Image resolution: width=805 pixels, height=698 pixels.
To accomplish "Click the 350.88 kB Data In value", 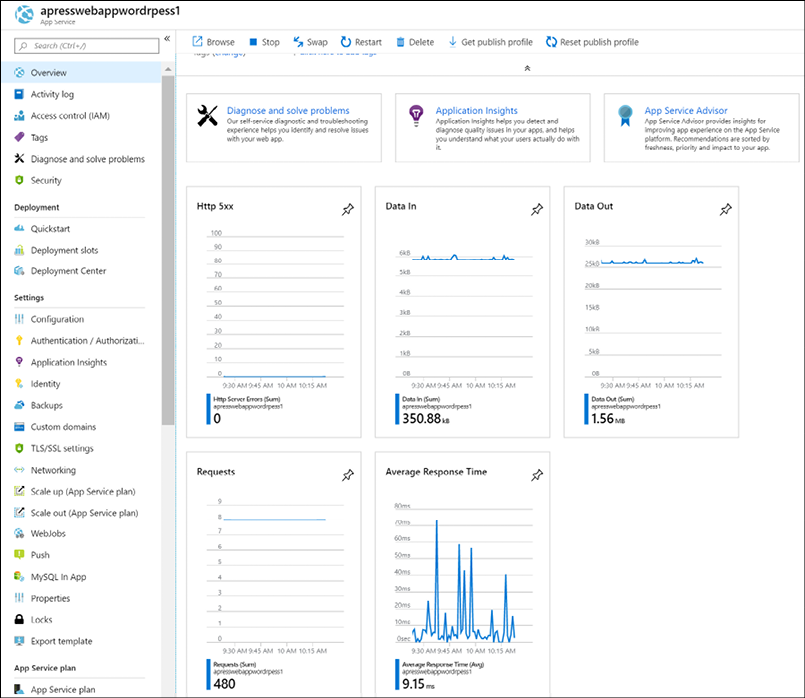I will tap(426, 418).
